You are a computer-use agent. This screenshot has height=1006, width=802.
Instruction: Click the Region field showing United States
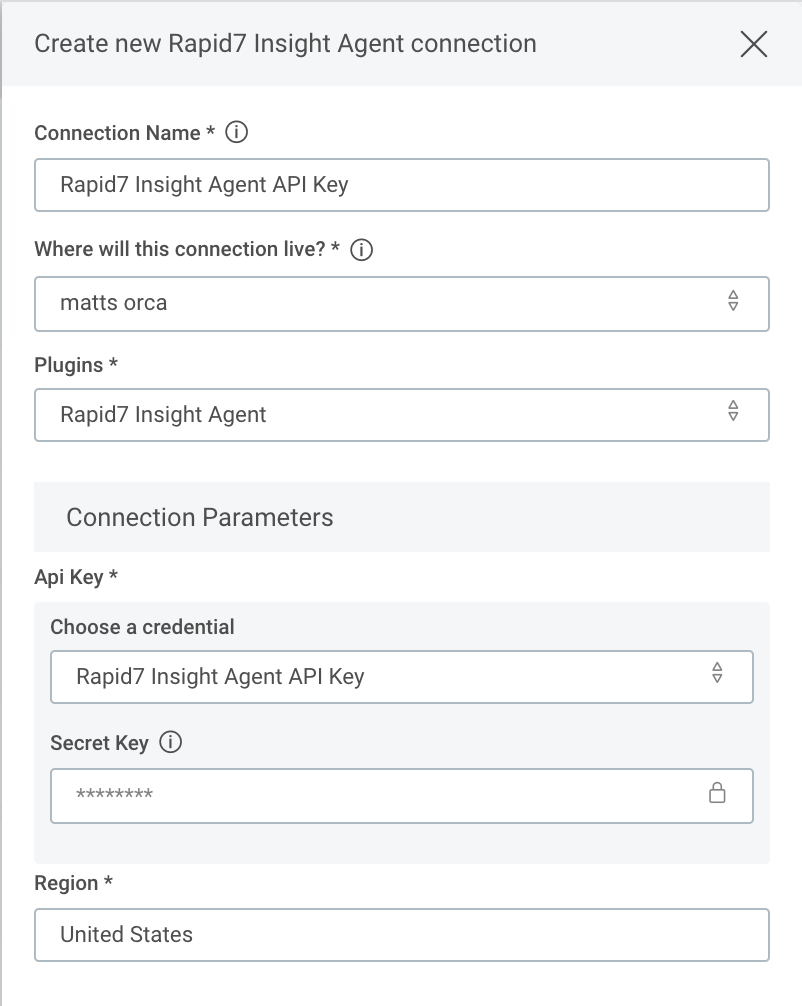tap(400, 935)
